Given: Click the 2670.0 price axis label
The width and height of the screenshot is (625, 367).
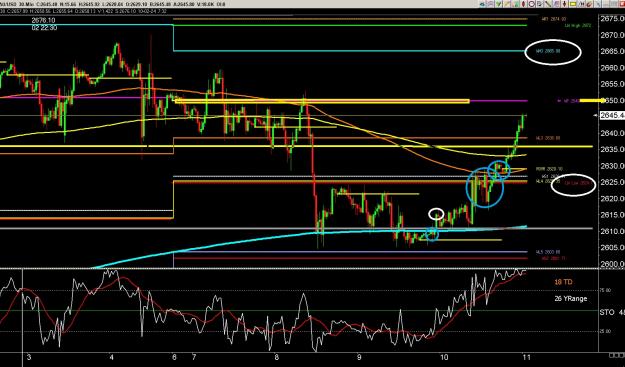Looking at the screenshot, I should [612, 35].
